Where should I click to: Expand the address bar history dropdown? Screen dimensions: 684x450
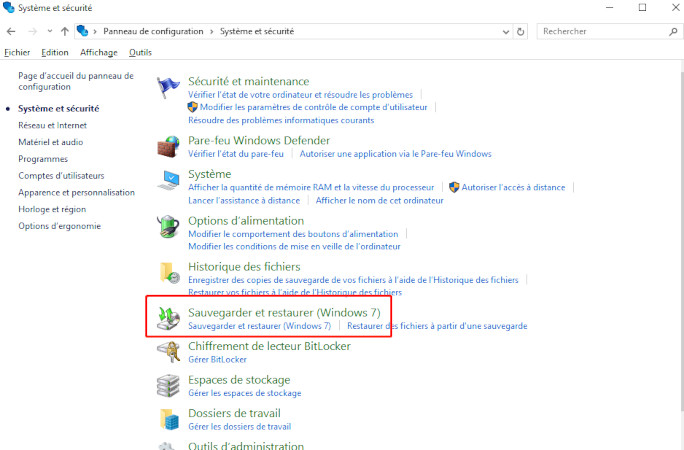click(506, 32)
